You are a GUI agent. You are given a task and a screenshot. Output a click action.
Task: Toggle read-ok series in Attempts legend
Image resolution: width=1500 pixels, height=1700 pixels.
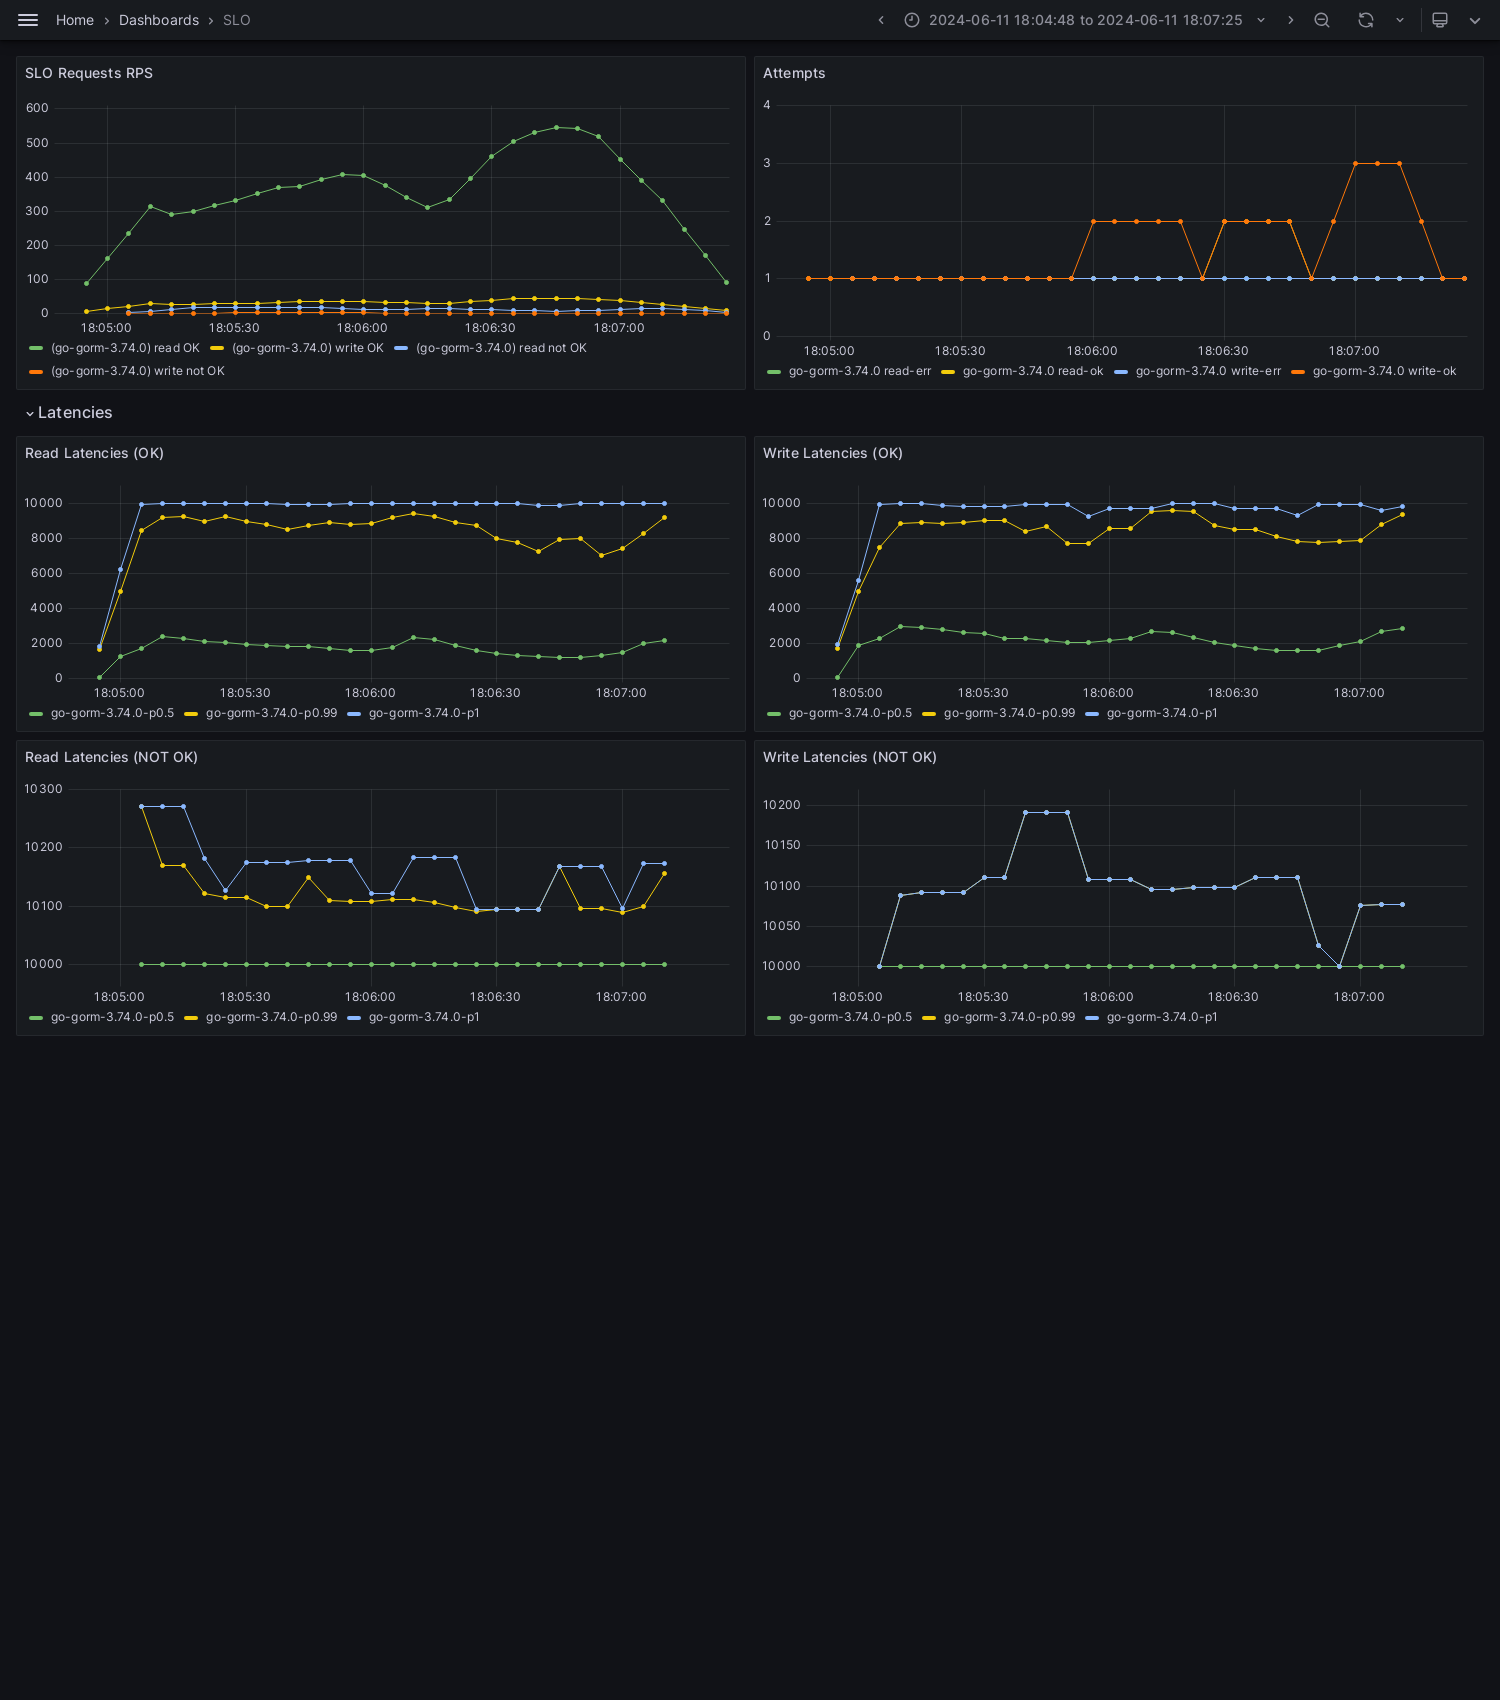pos(1033,371)
